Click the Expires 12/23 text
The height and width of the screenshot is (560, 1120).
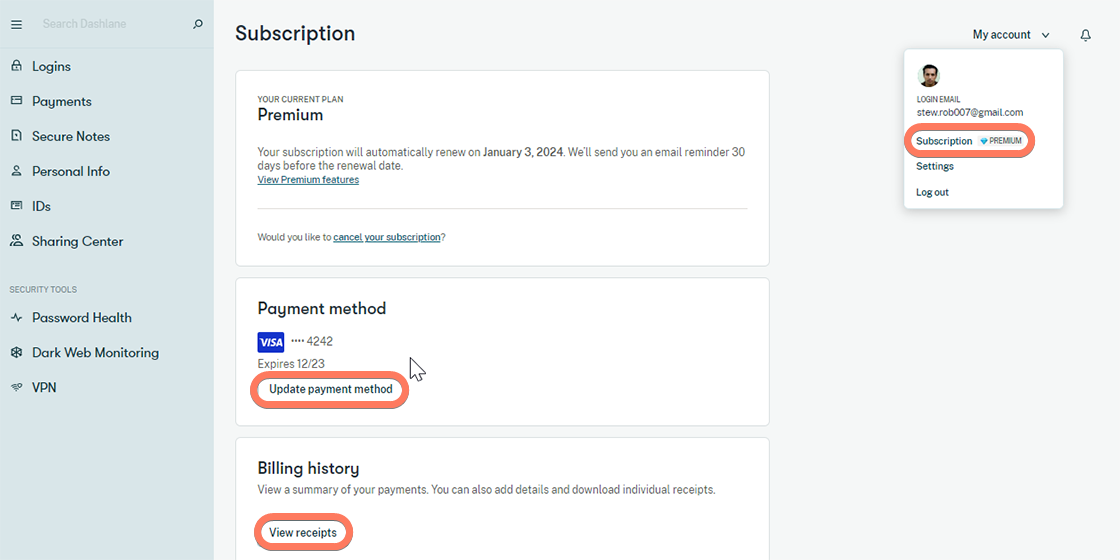click(291, 364)
